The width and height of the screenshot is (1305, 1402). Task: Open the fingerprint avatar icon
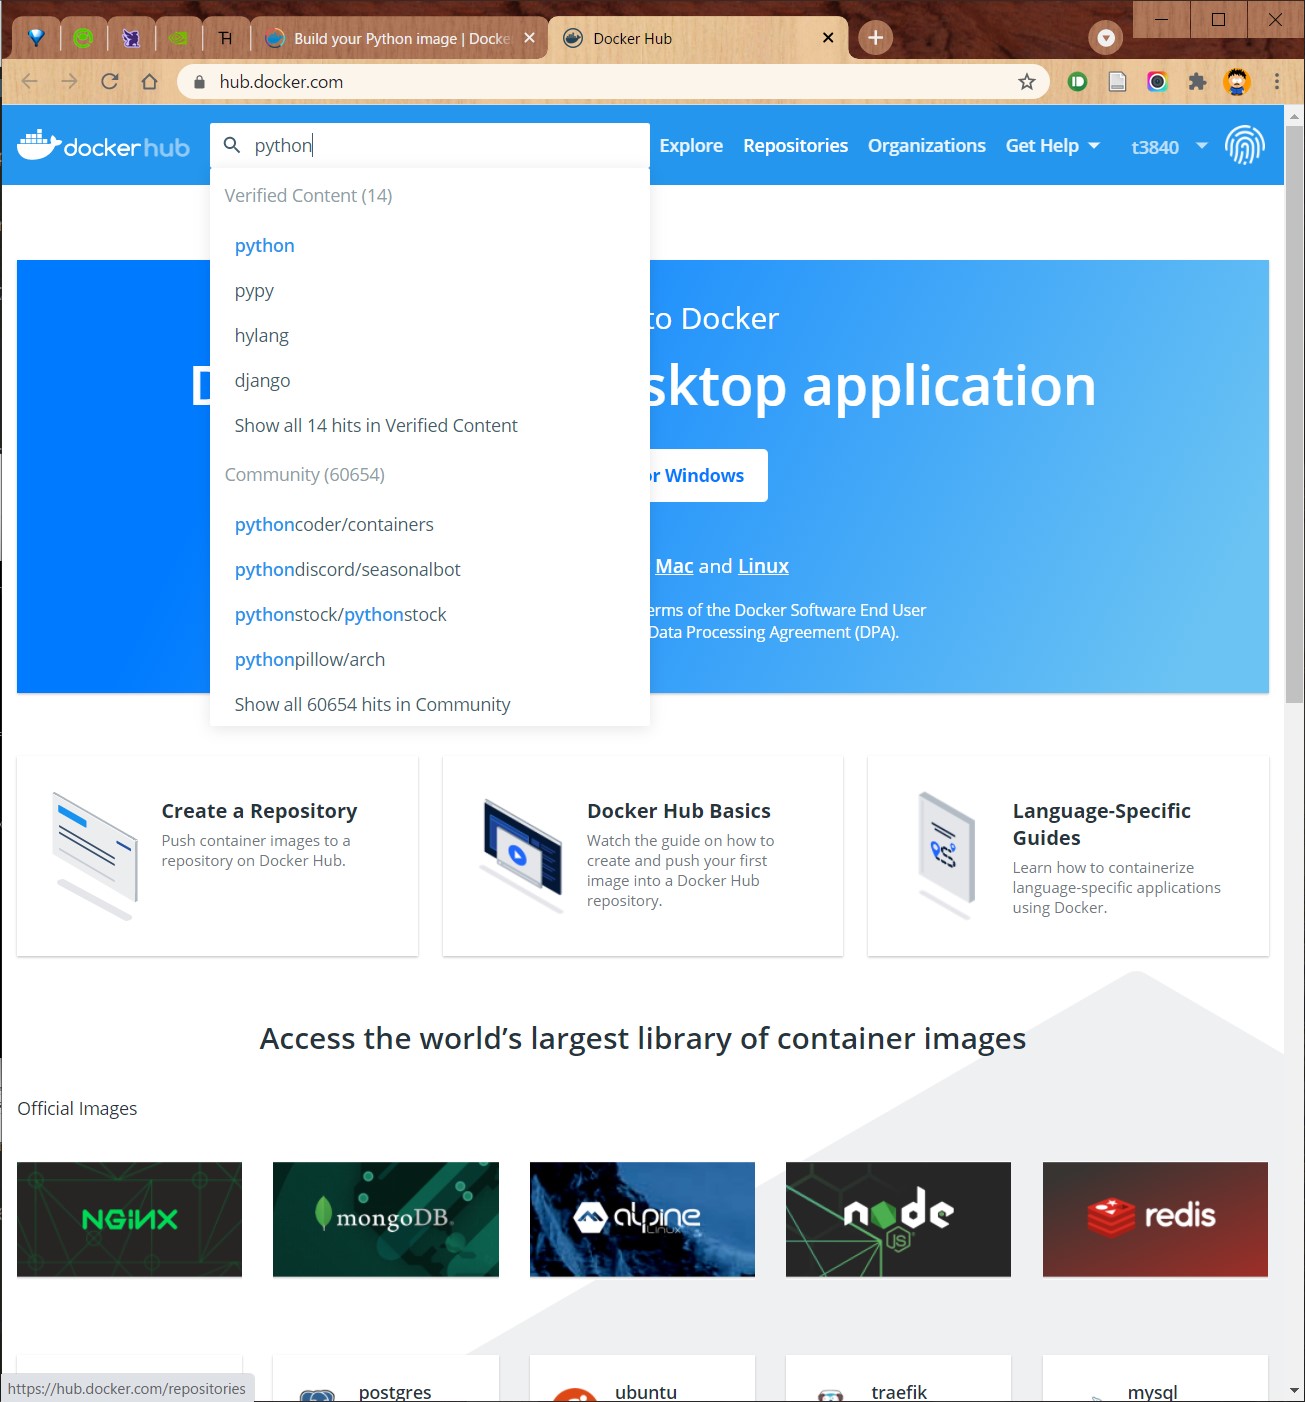pyautogui.click(x=1245, y=146)
